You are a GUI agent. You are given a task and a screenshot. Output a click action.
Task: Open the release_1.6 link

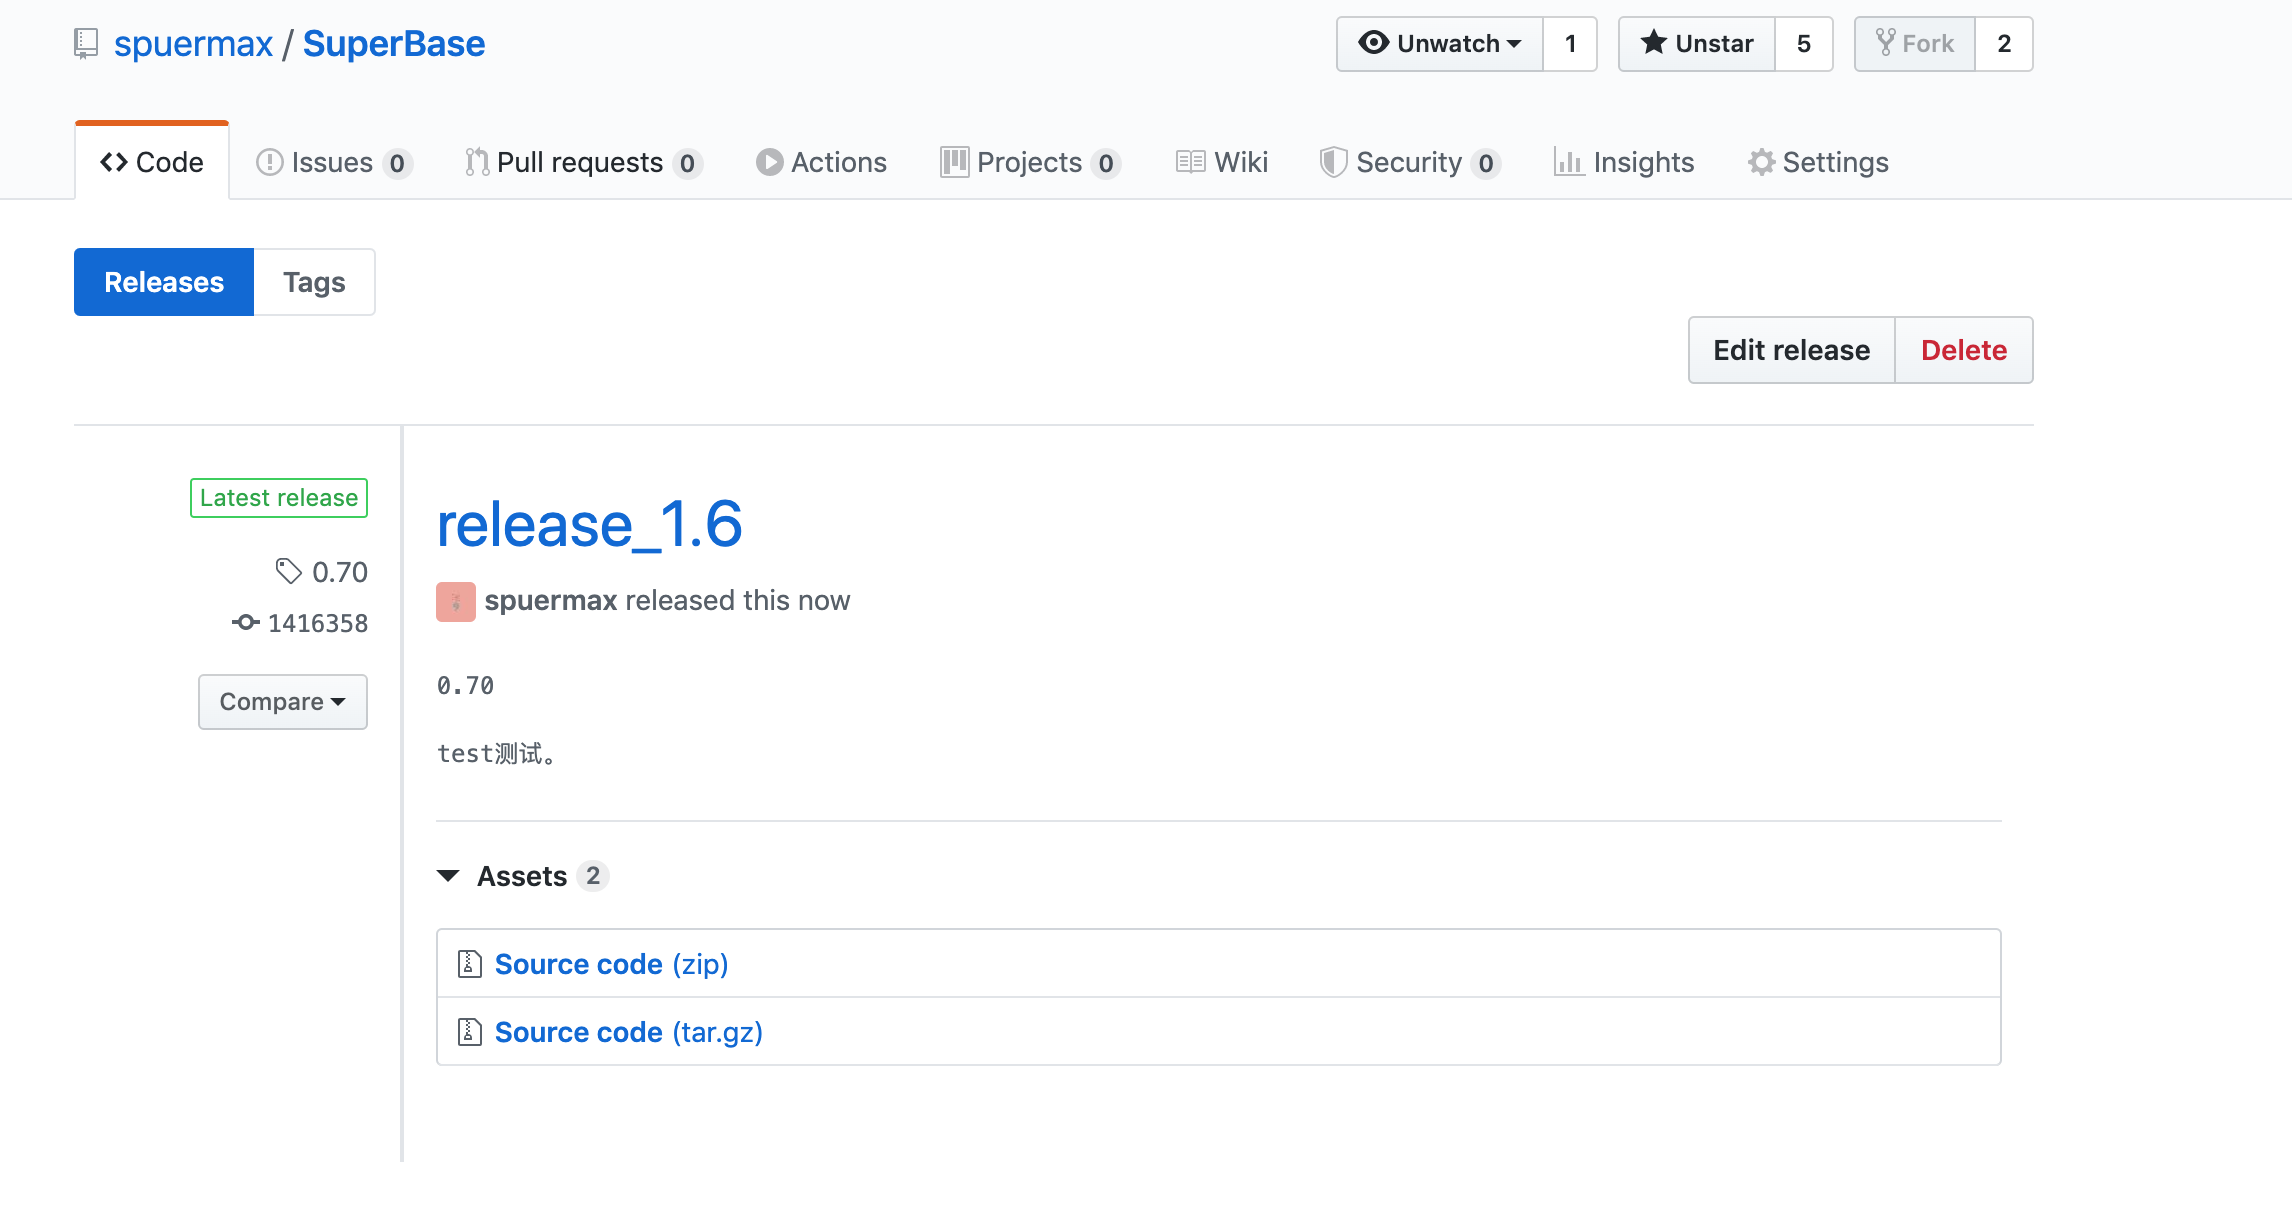(x=589, y=524)
